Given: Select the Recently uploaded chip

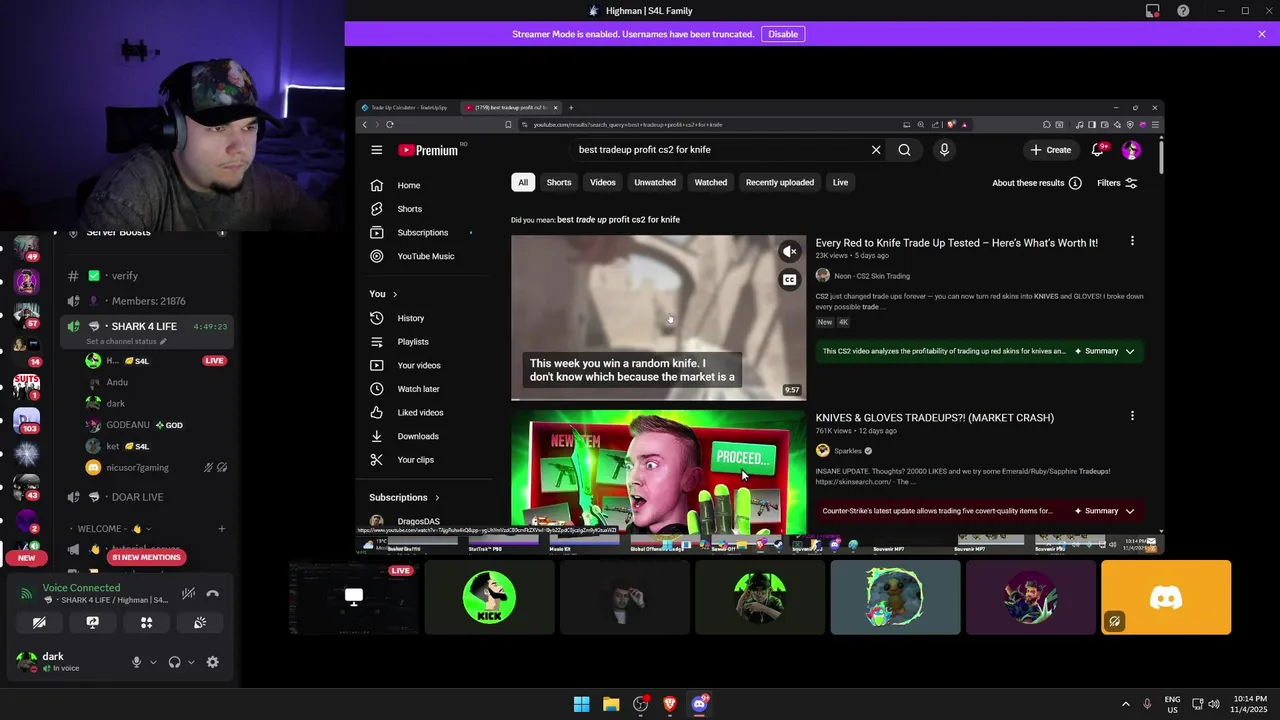Looking at the screenshot, I should 780,182.
